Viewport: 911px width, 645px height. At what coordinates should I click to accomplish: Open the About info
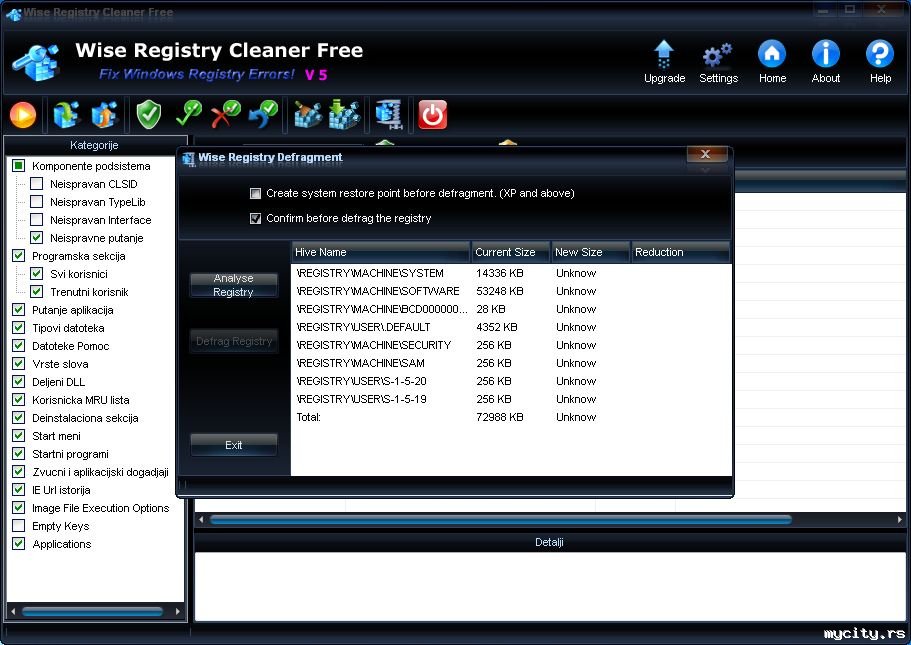[x=826, y=62]
